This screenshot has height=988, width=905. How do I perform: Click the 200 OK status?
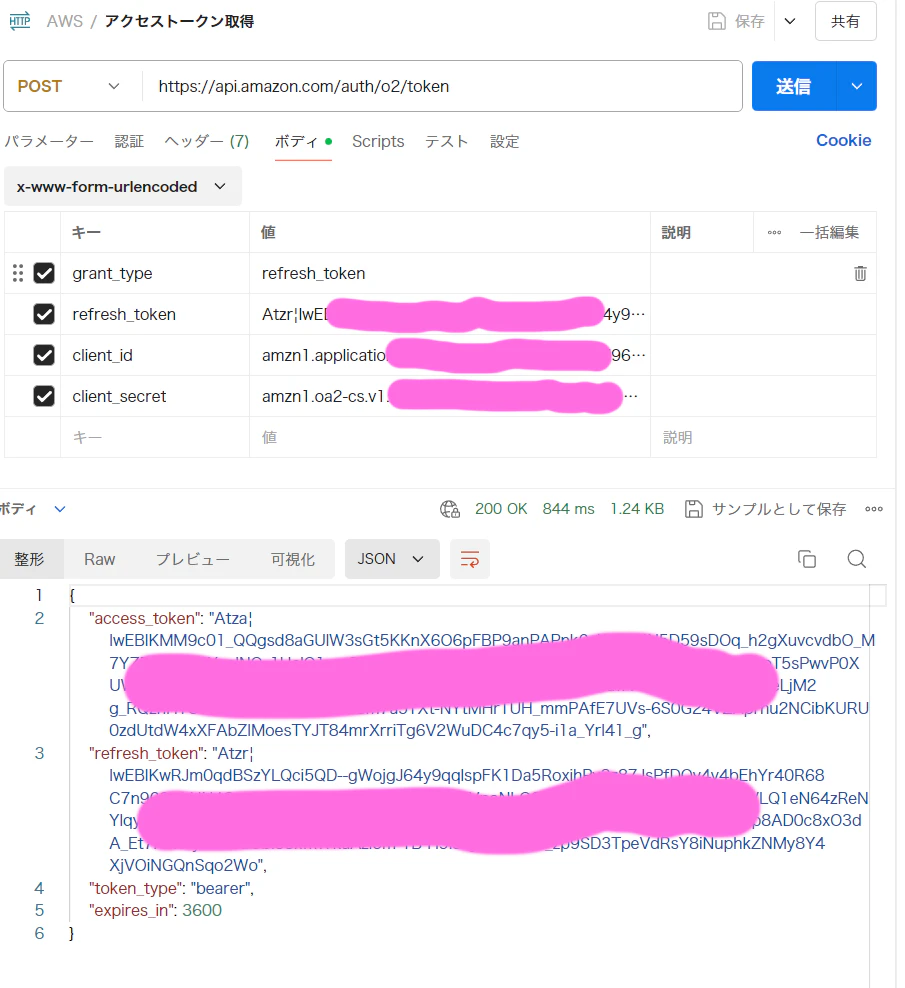[501, 508]
